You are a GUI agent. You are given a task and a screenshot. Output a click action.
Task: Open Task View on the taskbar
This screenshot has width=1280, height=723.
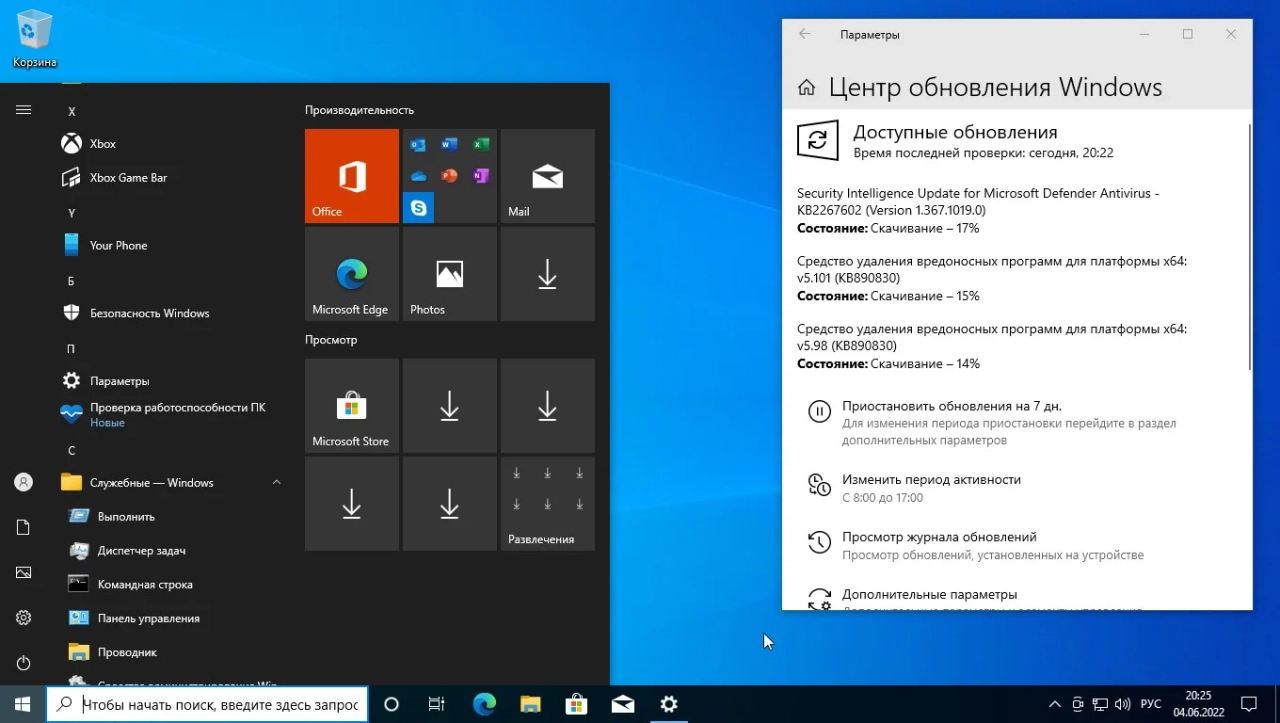437,704
